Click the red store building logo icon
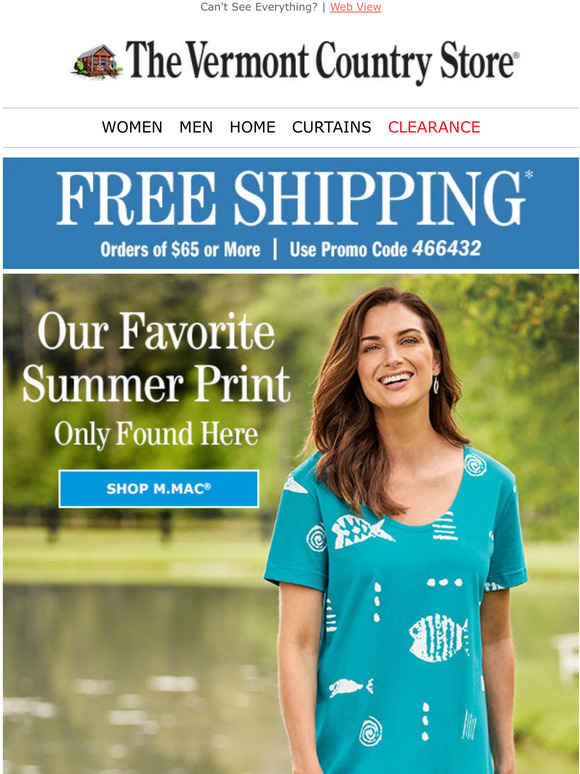Screen dimensions: 580x774 (x=97, y=61)
